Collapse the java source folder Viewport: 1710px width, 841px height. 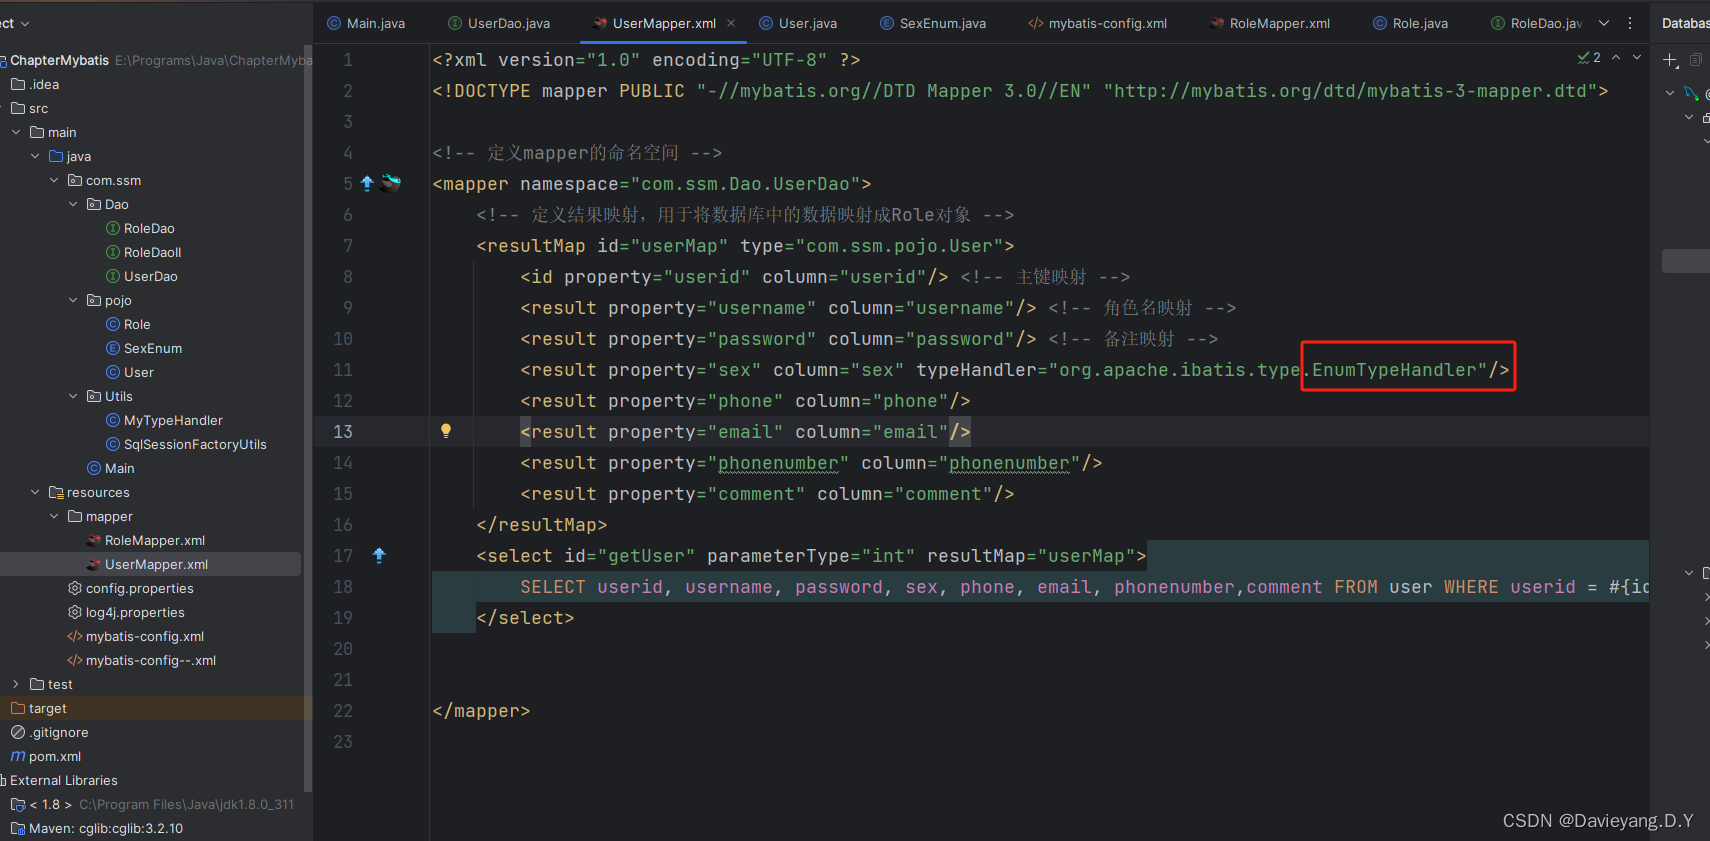click(x=35, y=156)
